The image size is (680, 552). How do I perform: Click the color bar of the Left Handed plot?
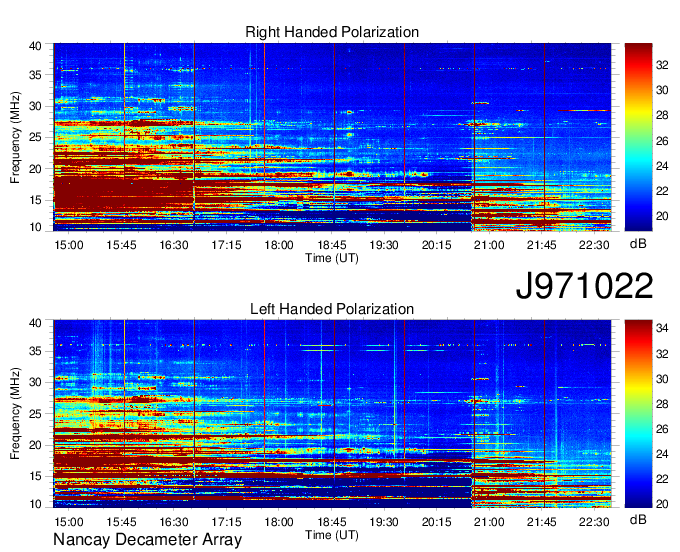tap(638, 414)
